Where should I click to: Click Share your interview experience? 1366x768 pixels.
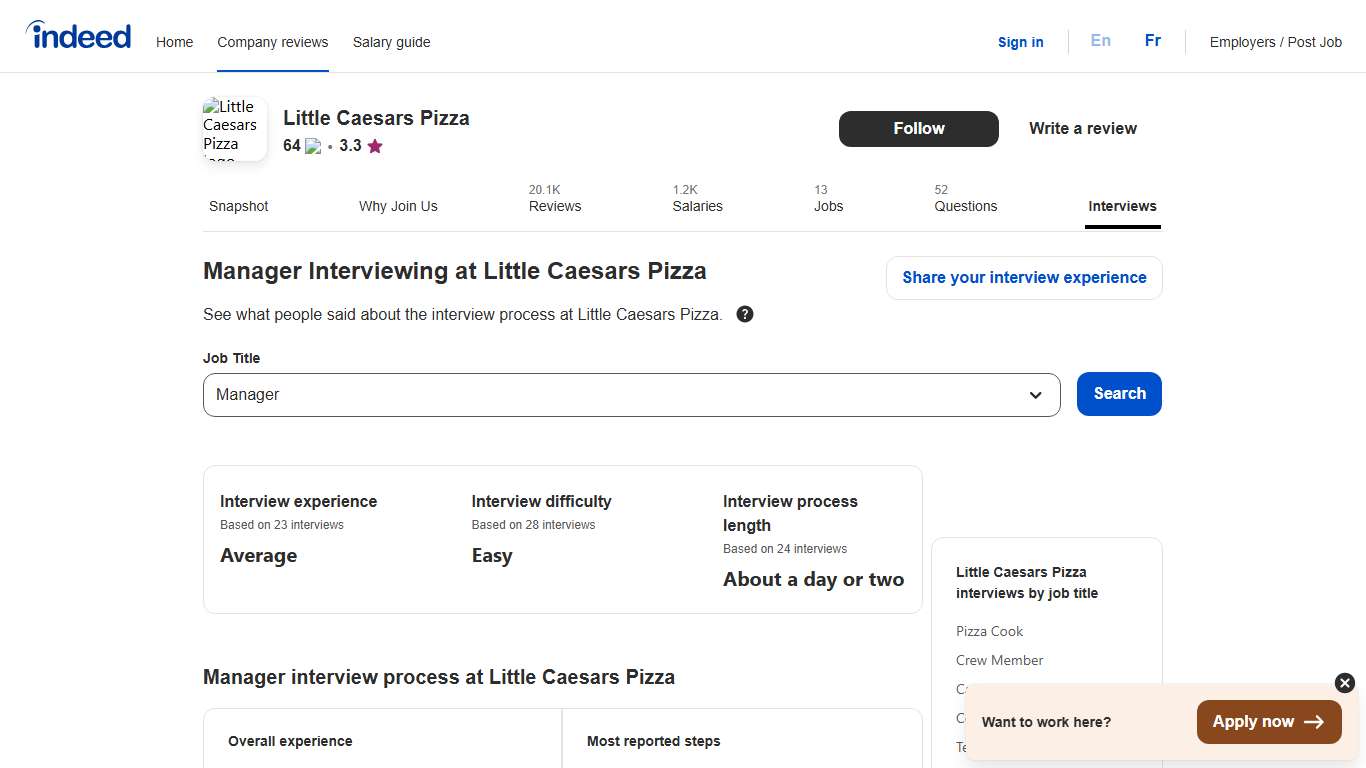click(1023, 277)
